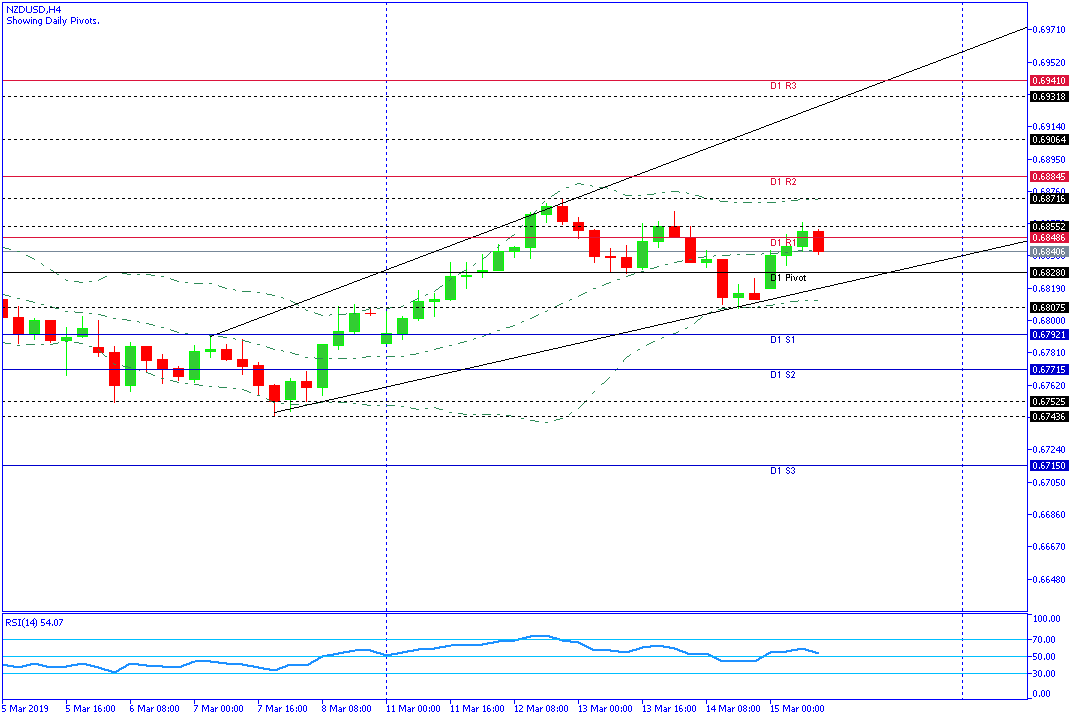
Task: Select the D1 R1 pivot label
Action: (783, 243)
